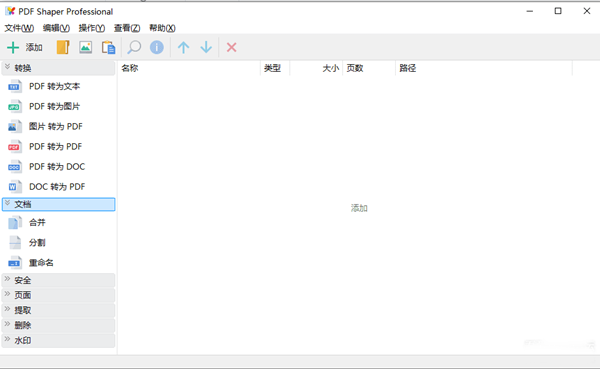Open the 查看(Z) menu

click(x=127, y=28)
